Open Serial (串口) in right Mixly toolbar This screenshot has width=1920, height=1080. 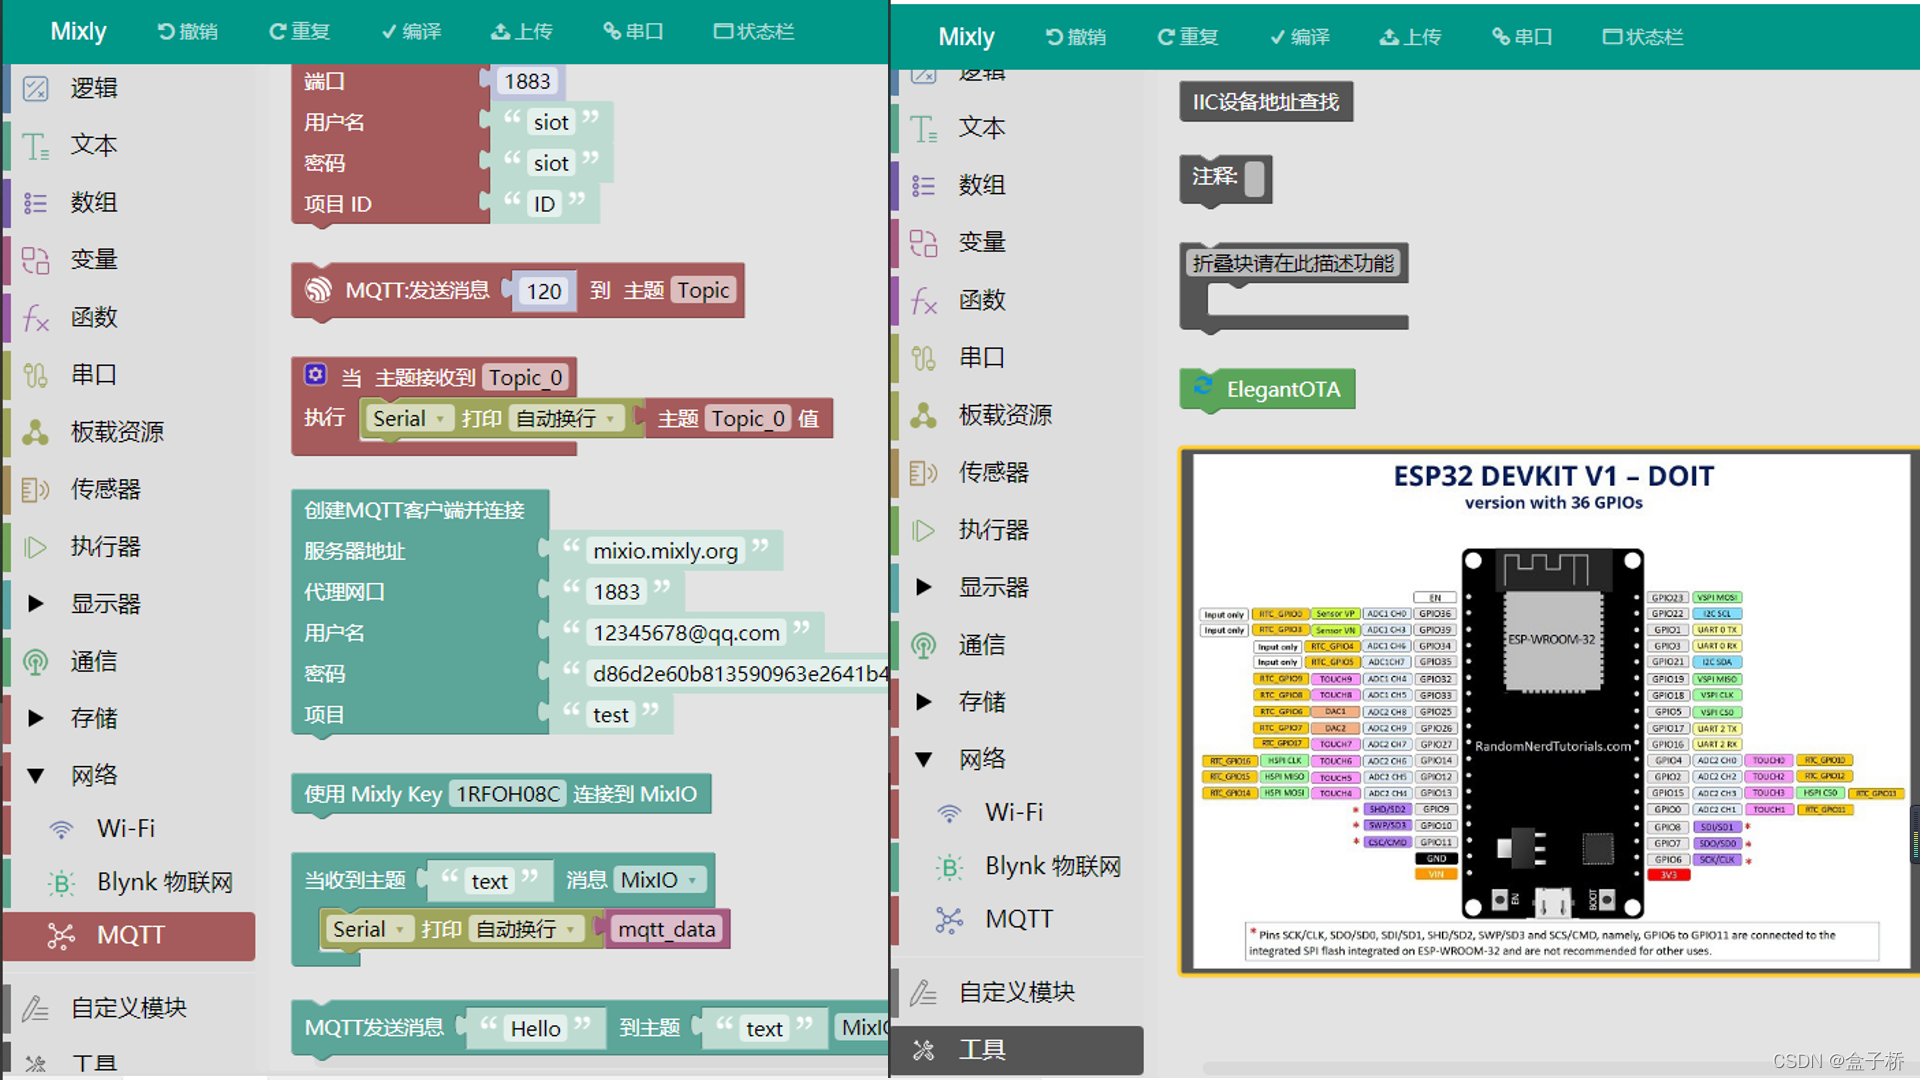(x=1522, y=37)
